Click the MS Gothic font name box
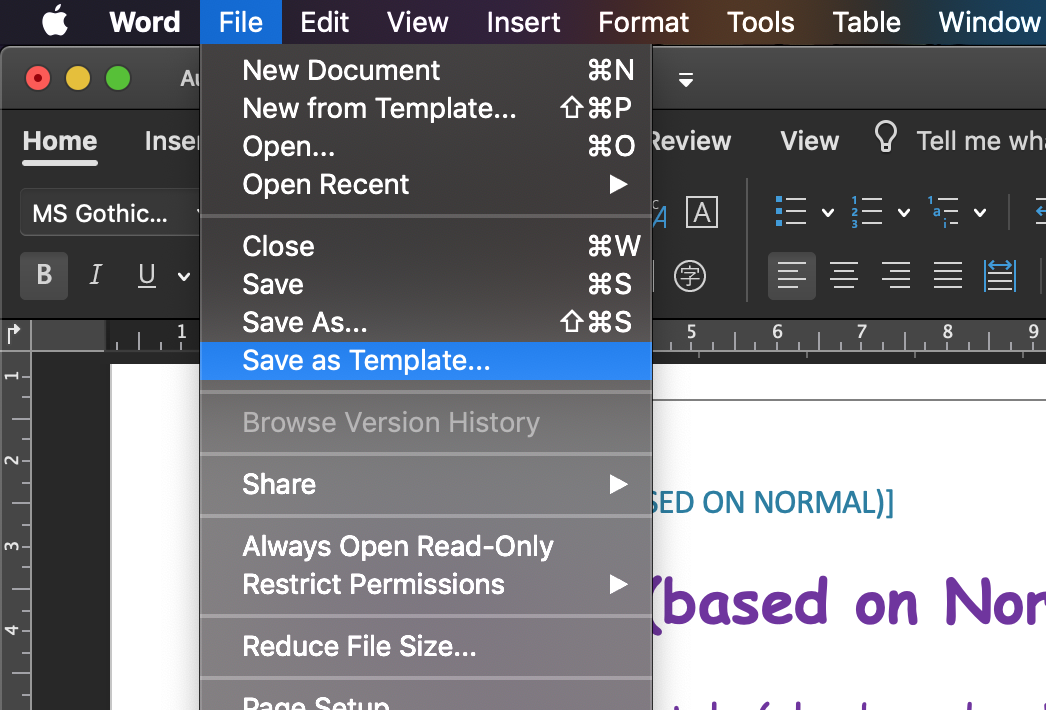Screen dimensions: 1046x710 110,213
